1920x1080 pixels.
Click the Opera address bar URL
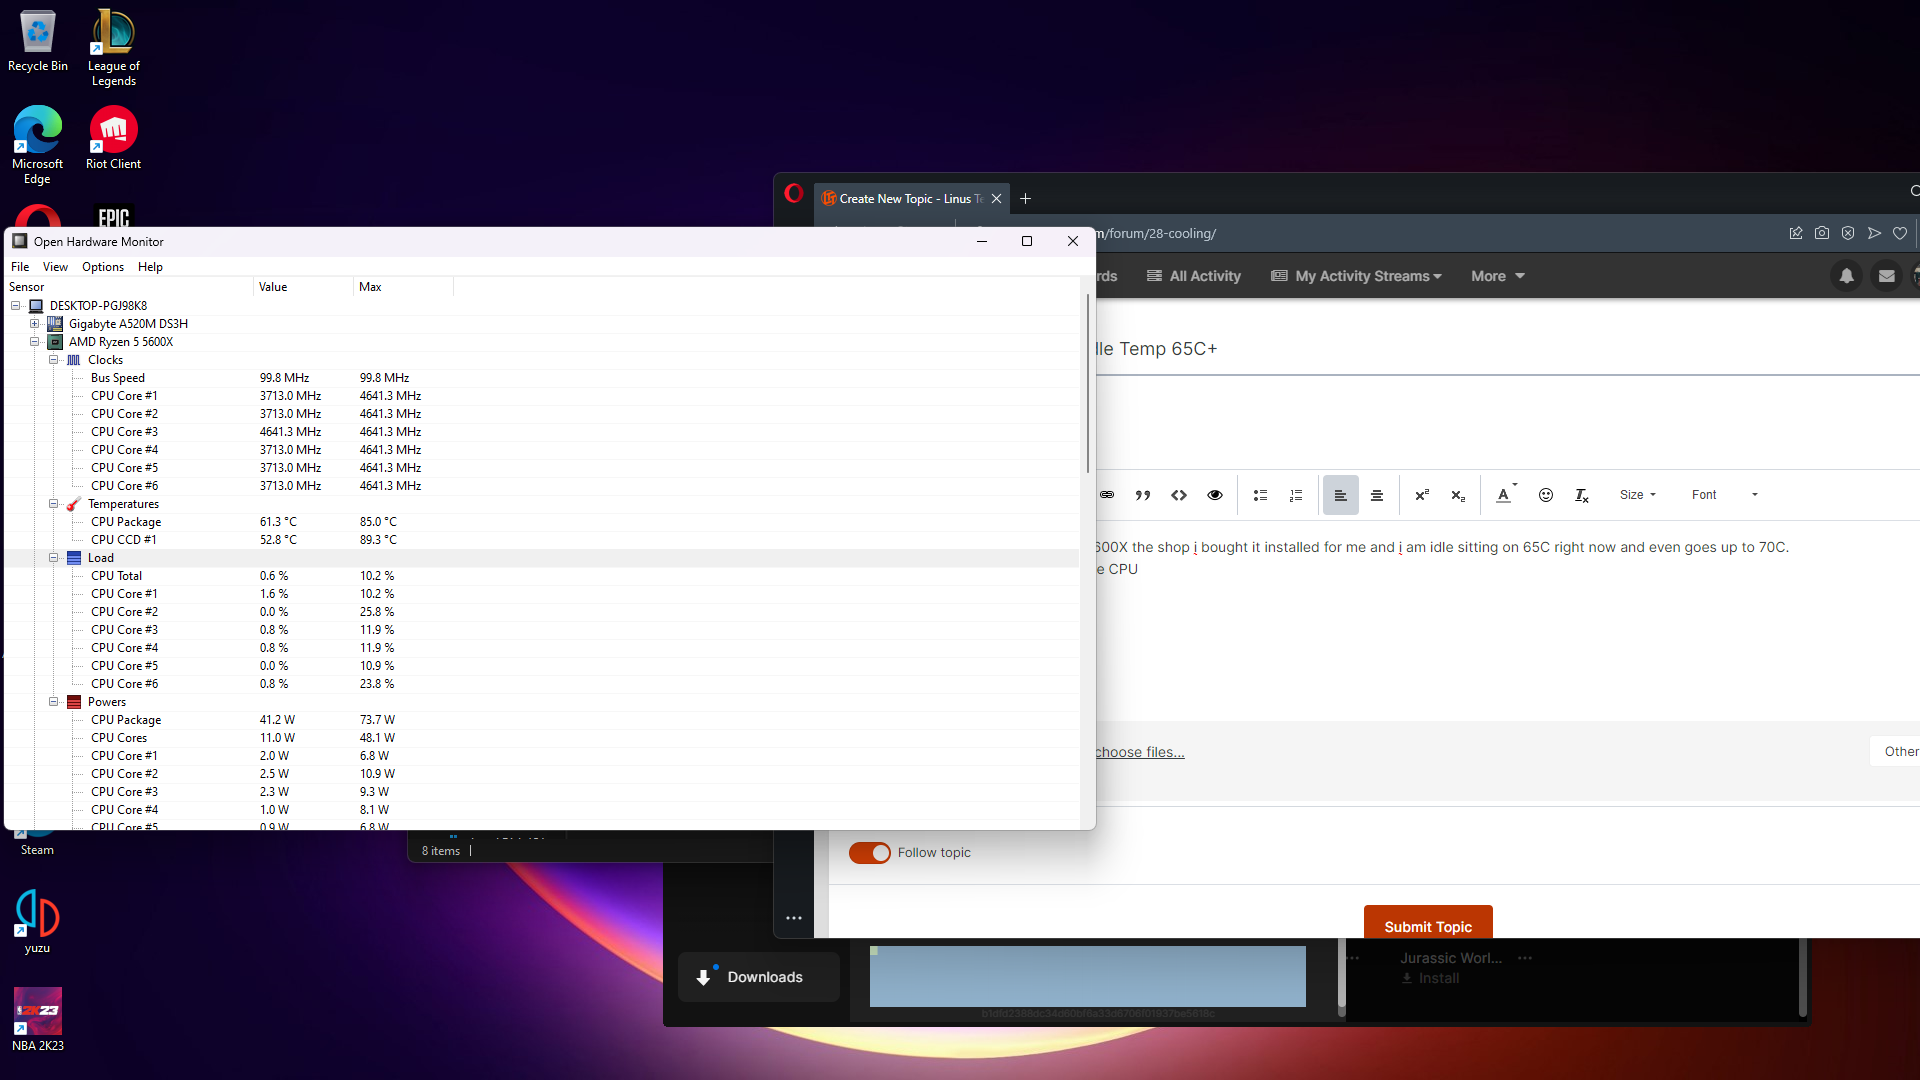[1157, 233]
